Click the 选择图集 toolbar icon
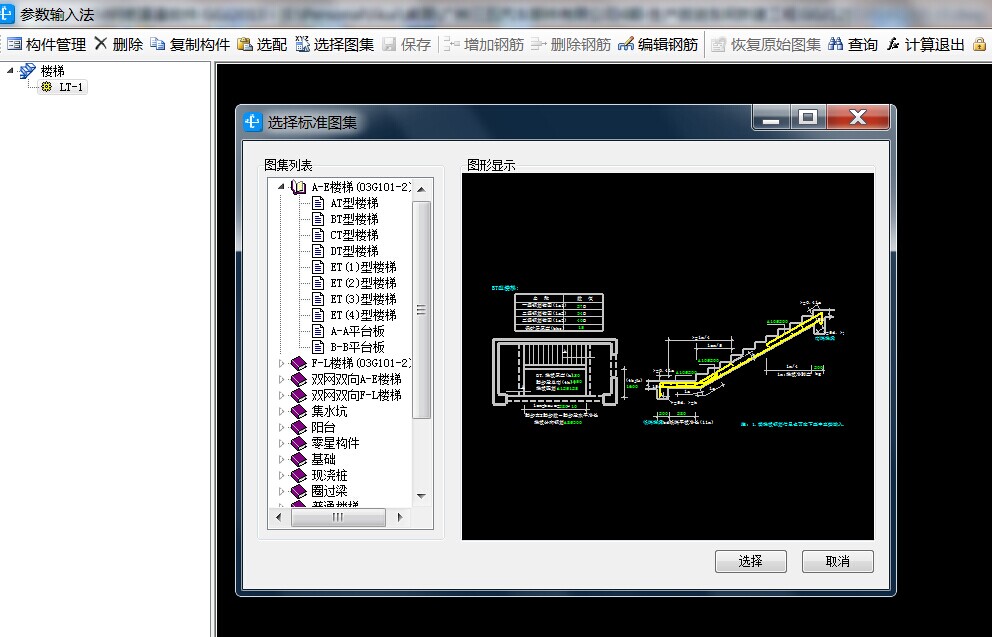Image resolution: width=992 pixels, height=637 pixels. click(x=302, y=44)
